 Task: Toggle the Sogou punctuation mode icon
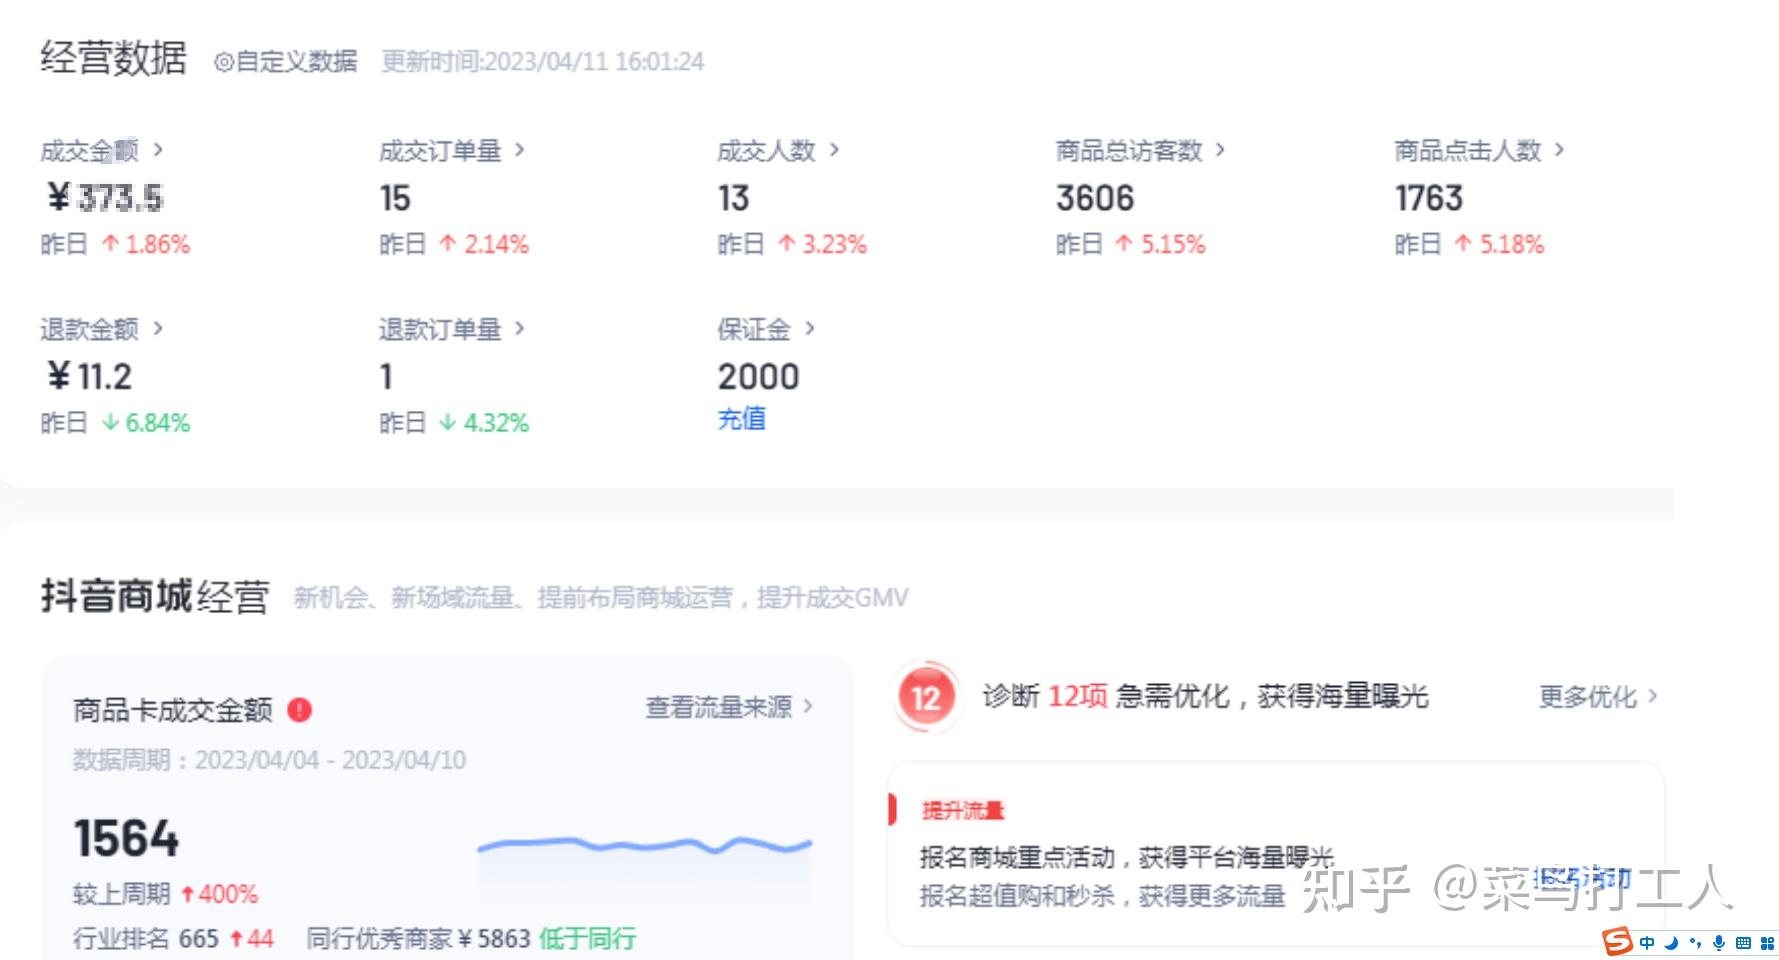[x=1695, y=943]
